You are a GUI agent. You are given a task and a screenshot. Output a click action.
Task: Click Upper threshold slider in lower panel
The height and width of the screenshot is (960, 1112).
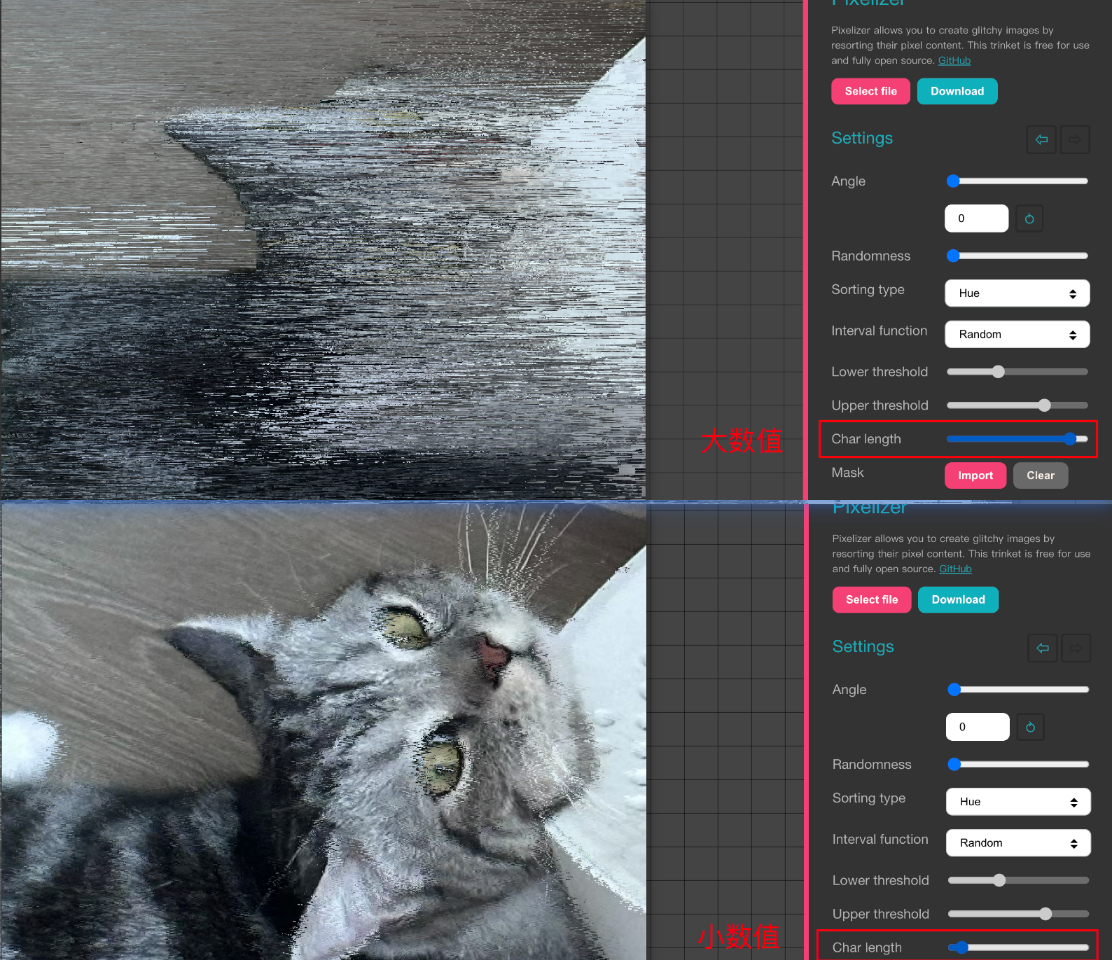pos(1018,914)
